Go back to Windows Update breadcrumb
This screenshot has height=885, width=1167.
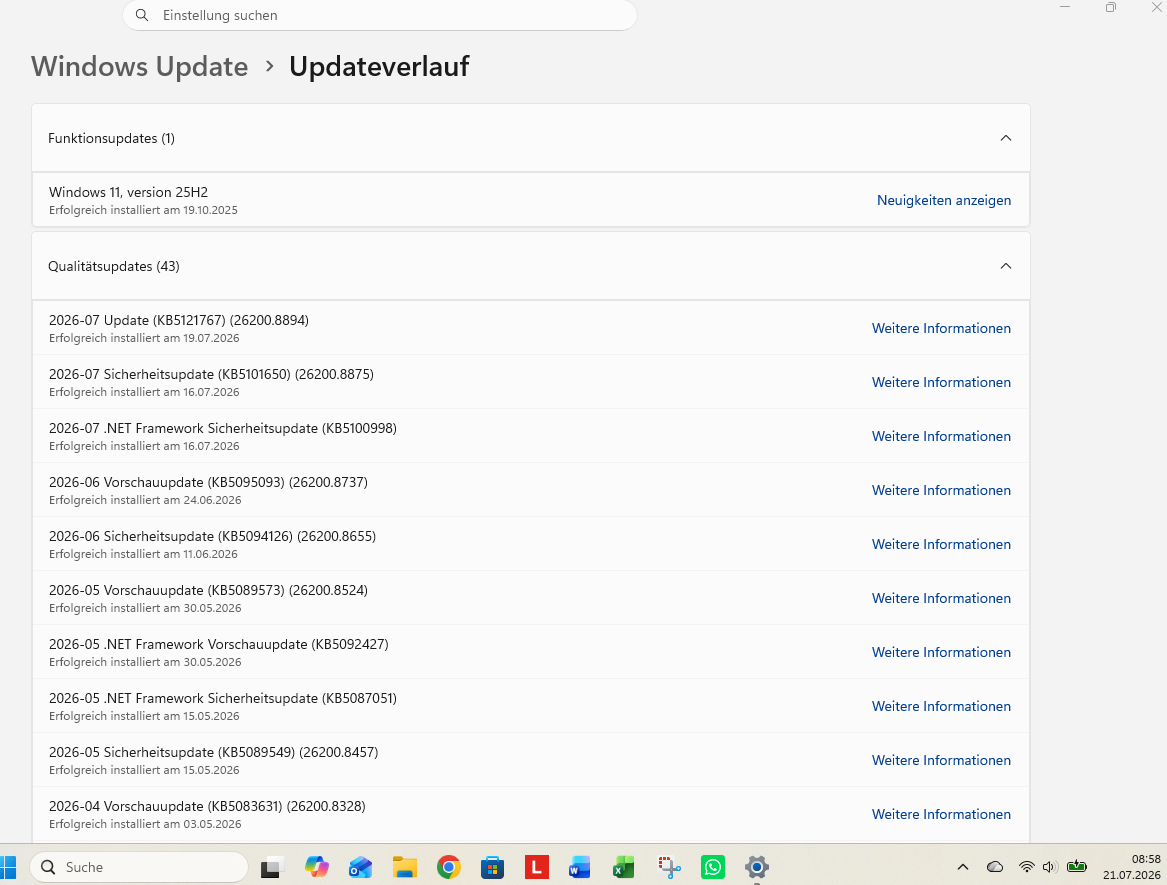click(139, 66)
